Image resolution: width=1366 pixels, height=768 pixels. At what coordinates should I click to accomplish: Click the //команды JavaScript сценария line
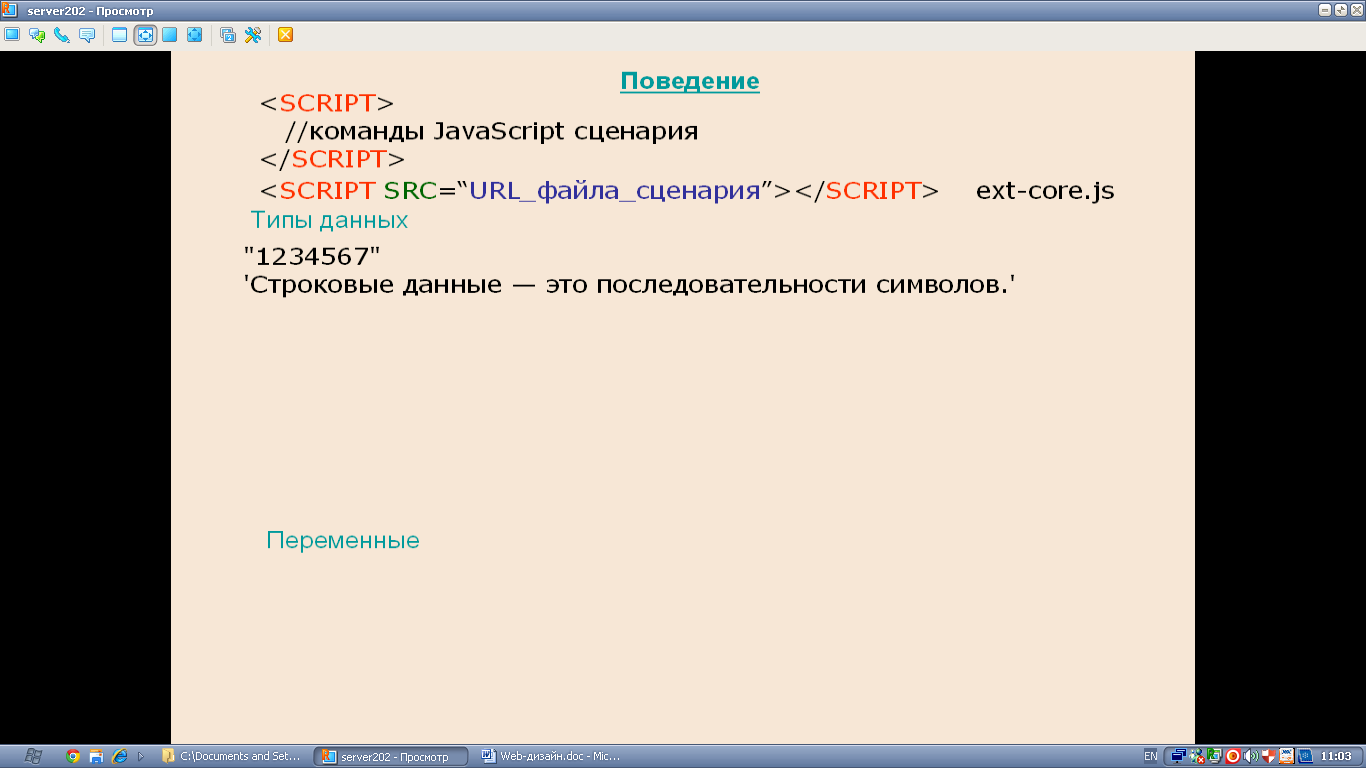[x=491, y=132]
